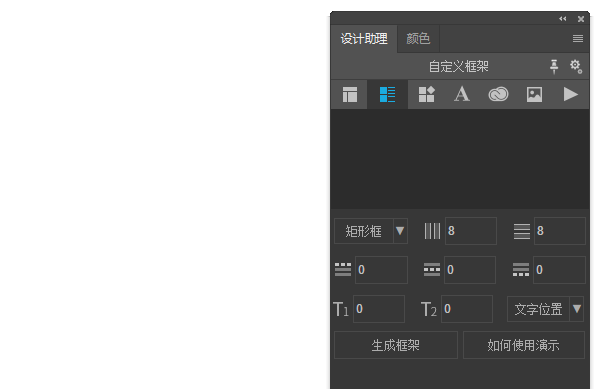The height and width of the screenshot is (389, 596).
Task: Close the 设计助理 panel
Action: click(x=581, y=19)
